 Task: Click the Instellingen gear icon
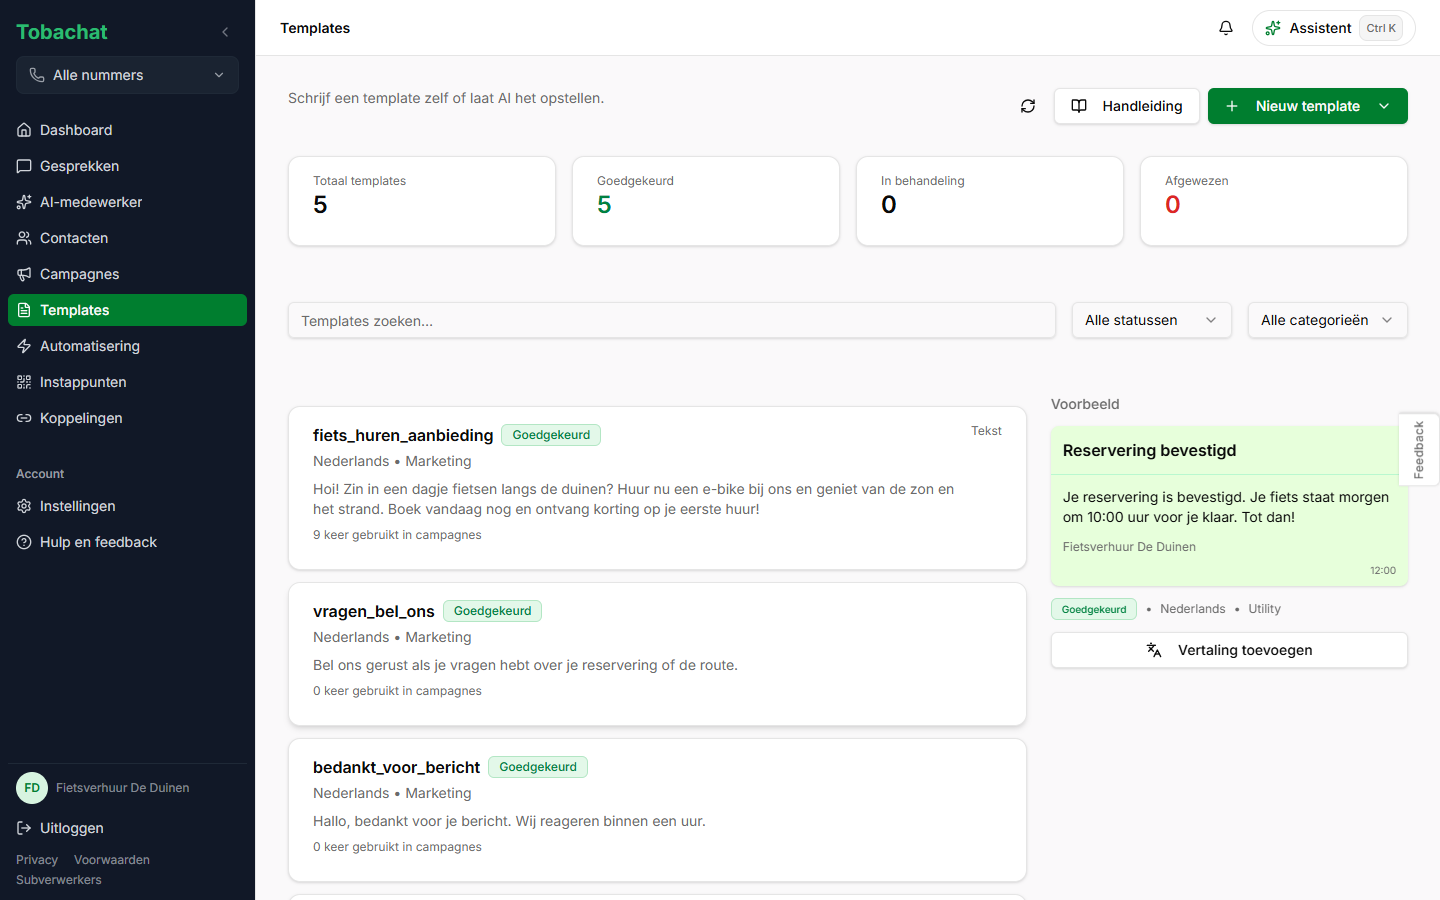24,506
